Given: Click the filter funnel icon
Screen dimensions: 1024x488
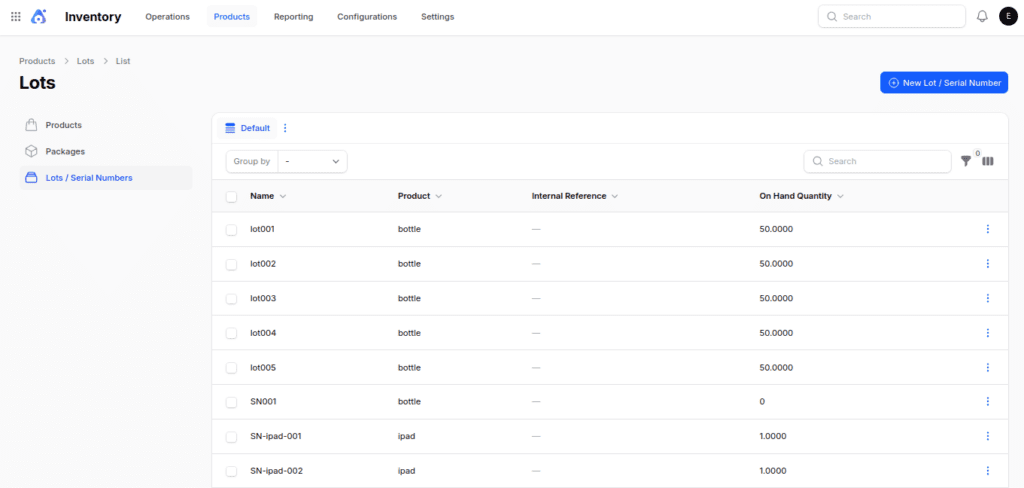Looking at the screenshot, I should [966, 161].
